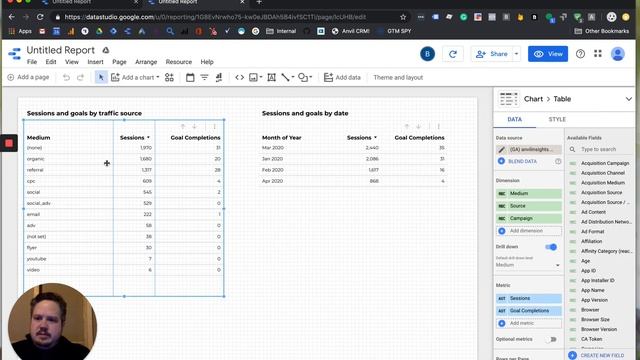Click the Add dimension field

[x=529, y=231]
